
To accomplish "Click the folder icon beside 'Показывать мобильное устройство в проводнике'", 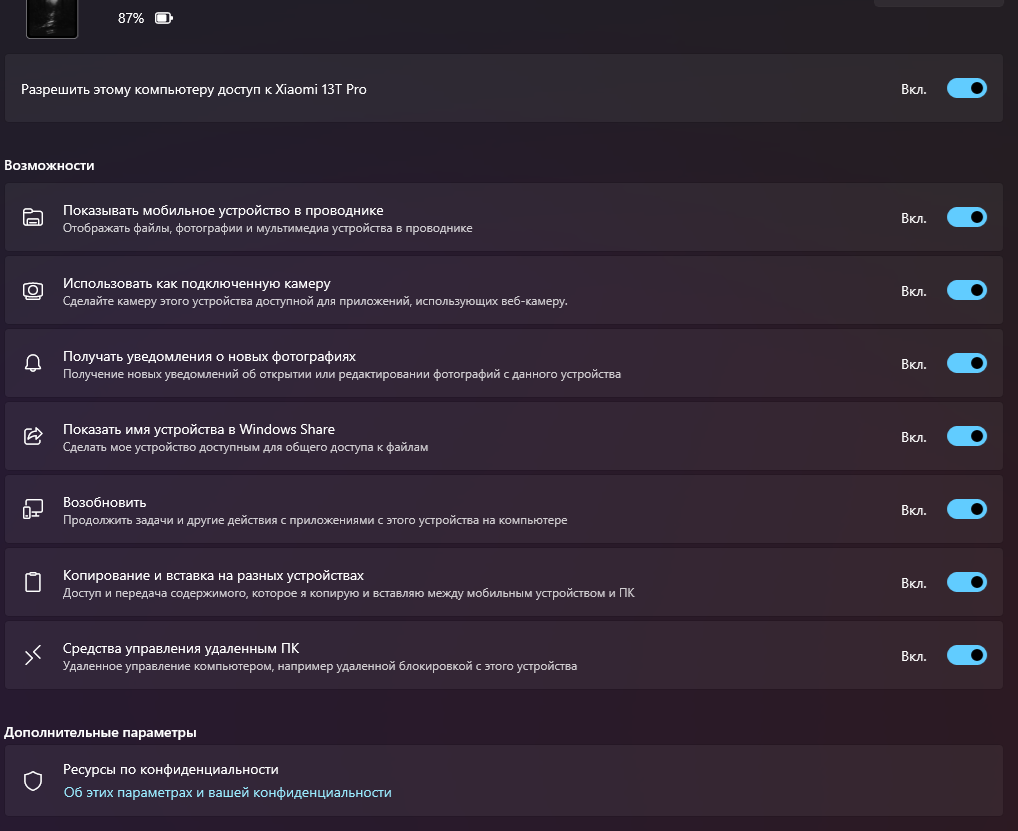I will pyautogui.click(x=33, y=217).
